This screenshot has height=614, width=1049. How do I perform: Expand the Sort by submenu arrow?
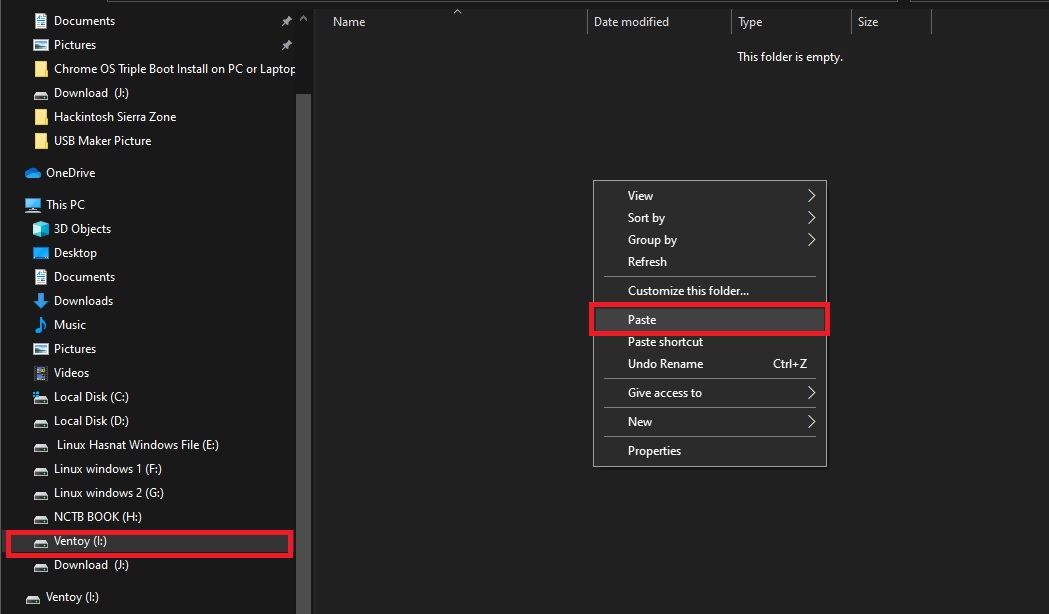click(x=811, y=218)
